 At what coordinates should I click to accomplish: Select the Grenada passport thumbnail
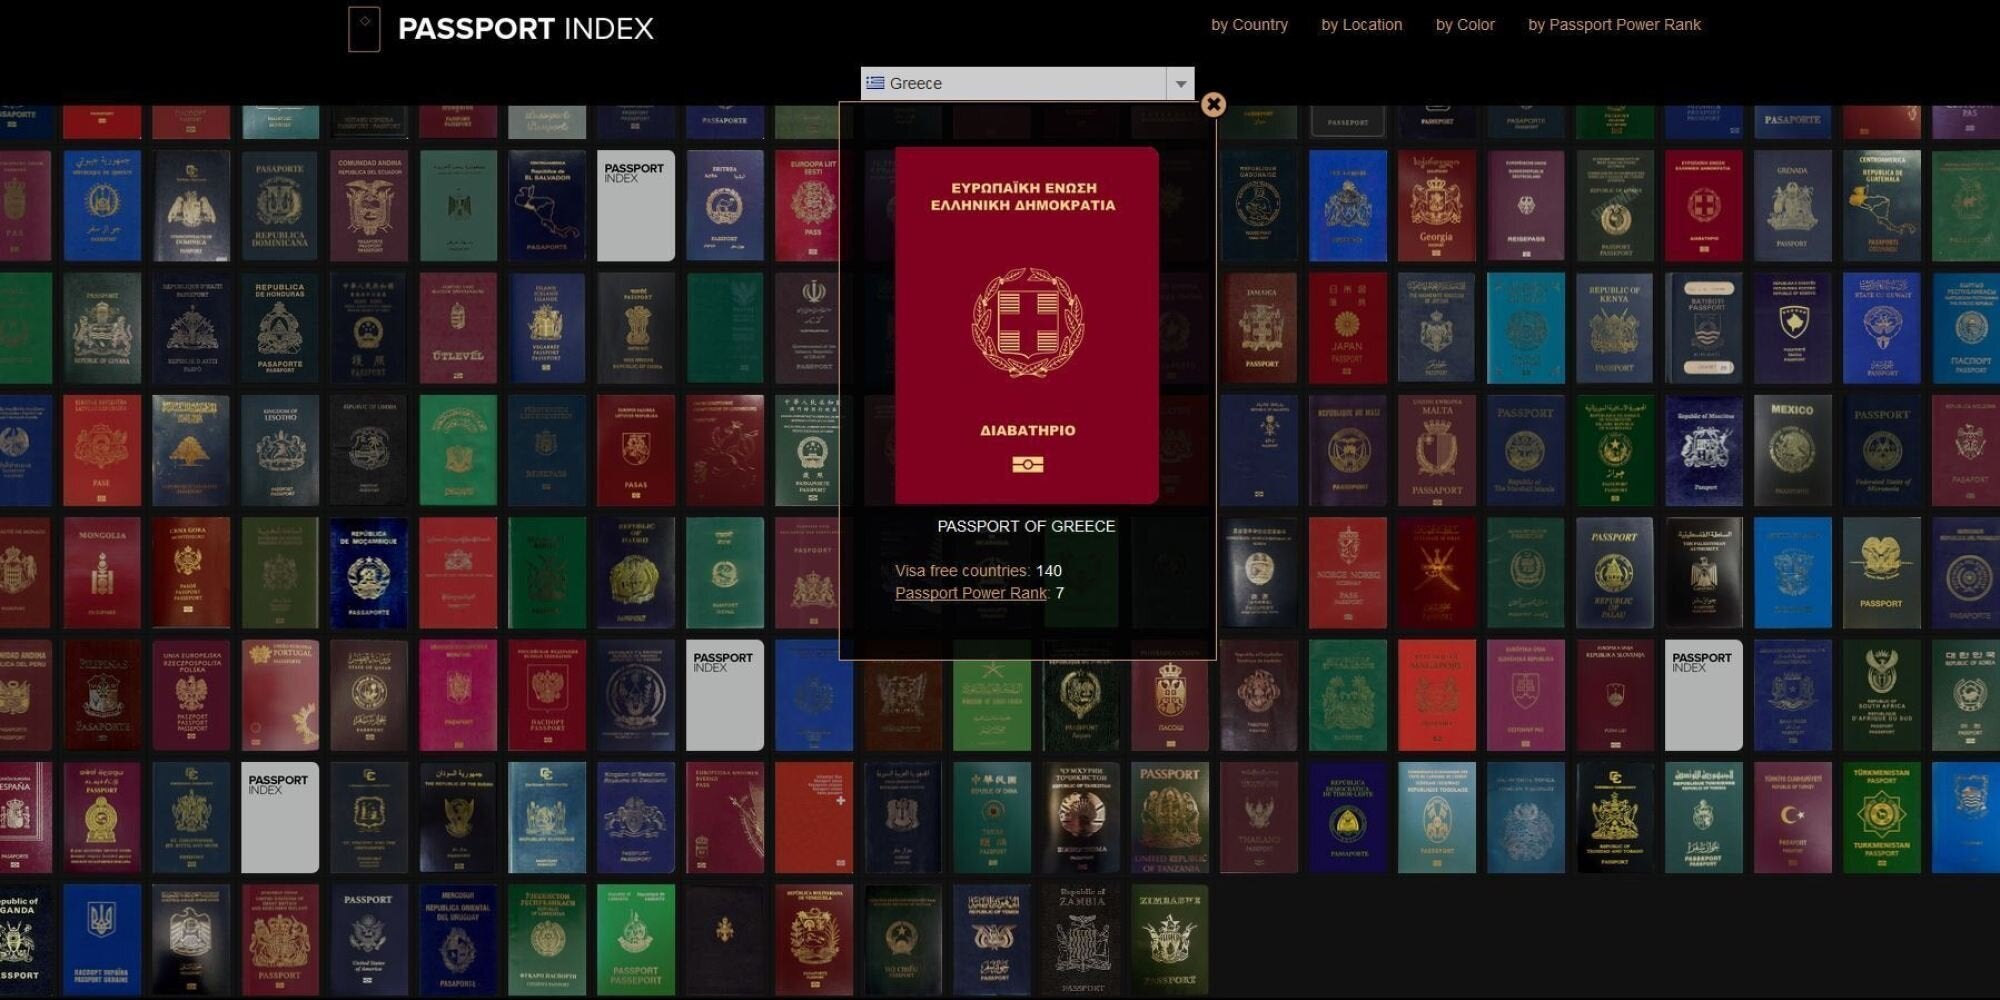(x=1792, y=206)
